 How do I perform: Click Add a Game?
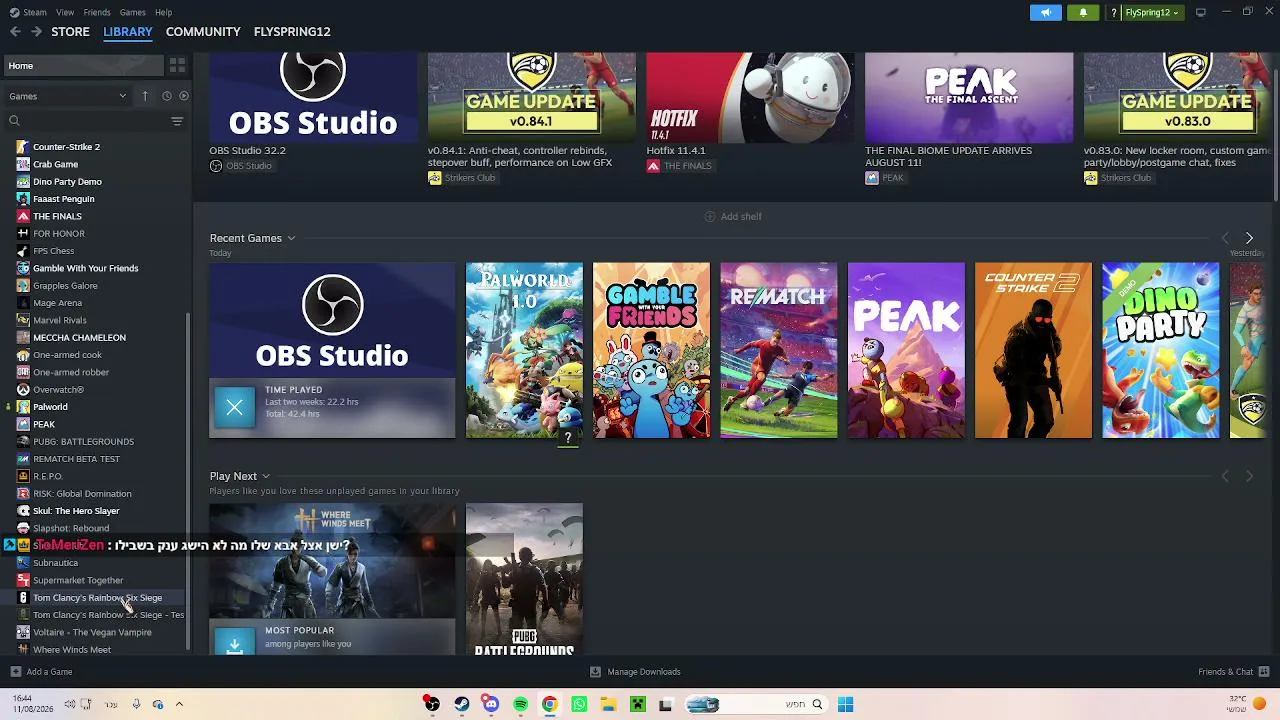41,672
